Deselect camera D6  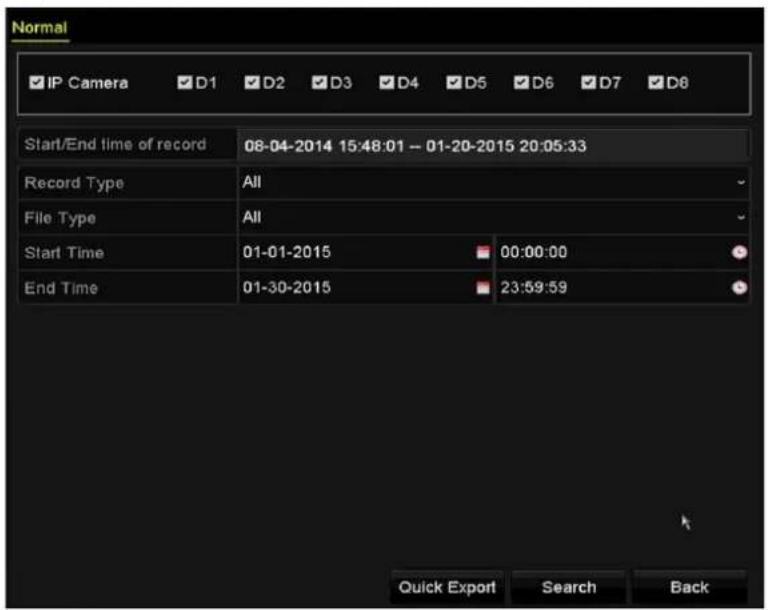[521, 82]
